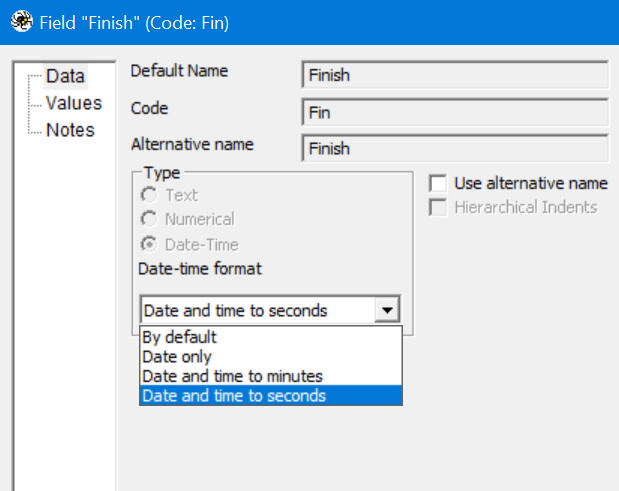This screenshot has height=491, width=619.
Task: Open the Values tree item
Action: 73,103
